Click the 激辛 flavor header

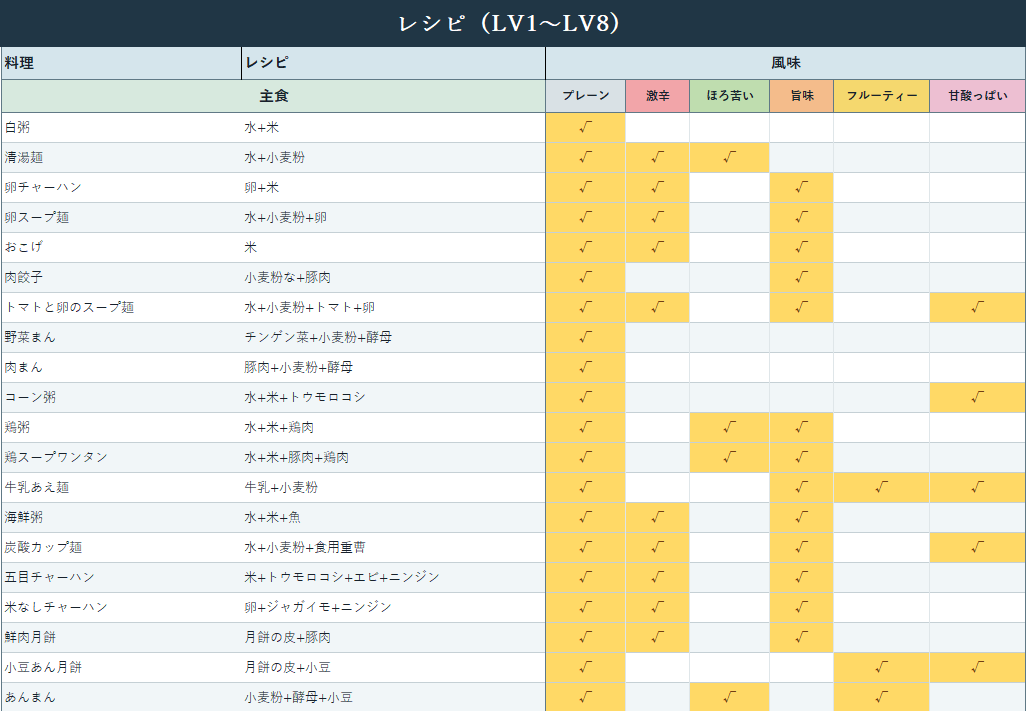[x=658, y=96]
